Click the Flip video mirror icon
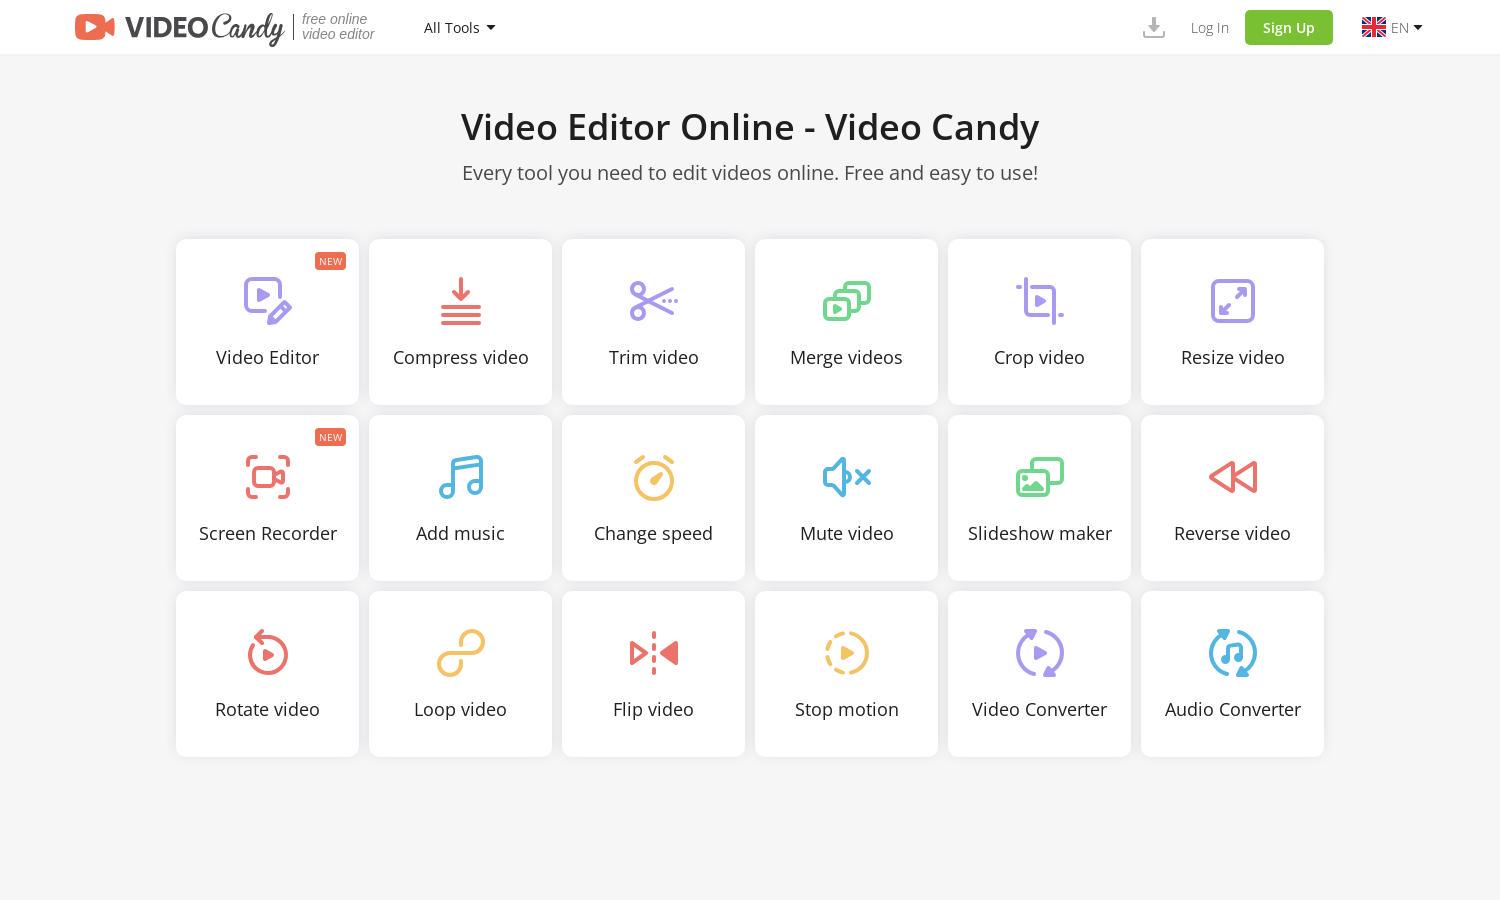The image size is (1500, 900). (654, 653)
